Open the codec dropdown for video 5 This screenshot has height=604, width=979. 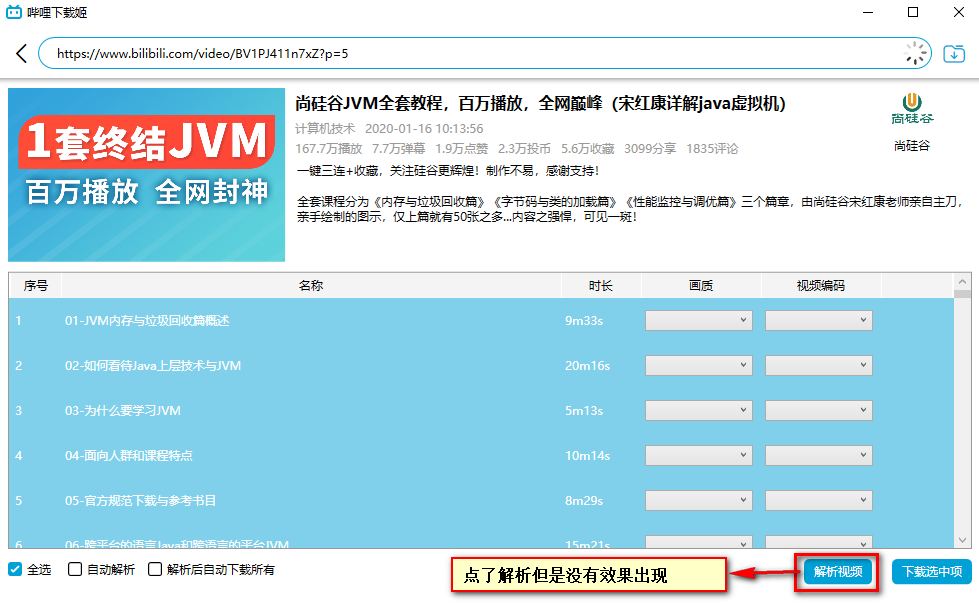point(818,500)
